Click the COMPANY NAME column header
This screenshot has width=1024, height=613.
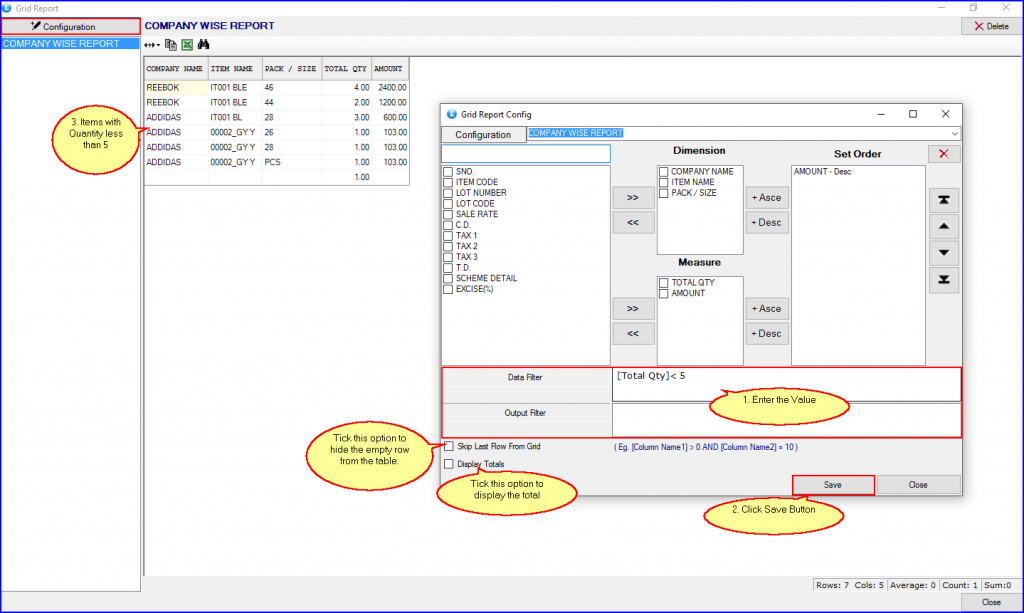click(175, 69)
